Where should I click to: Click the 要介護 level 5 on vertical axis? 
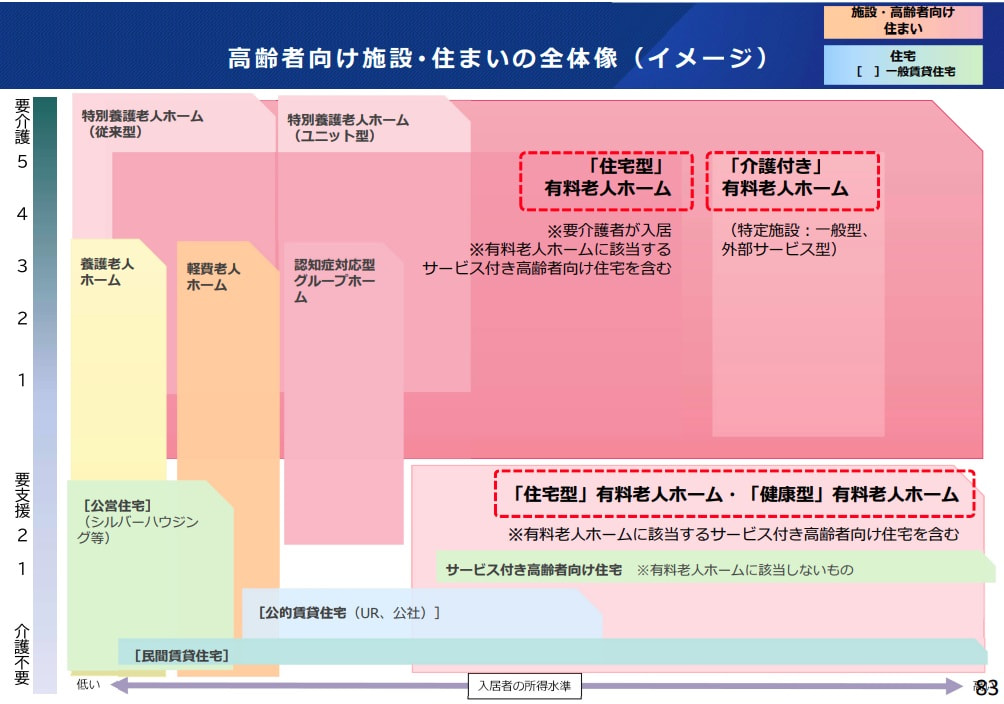[x=22, y=162]
